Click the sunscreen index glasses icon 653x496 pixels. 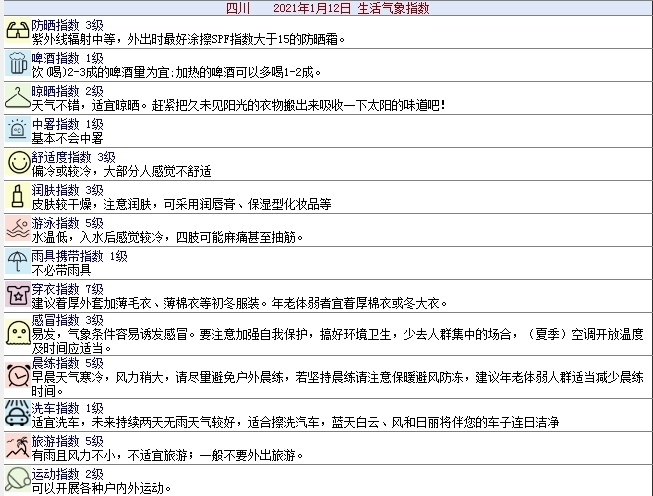click(16, 32)
